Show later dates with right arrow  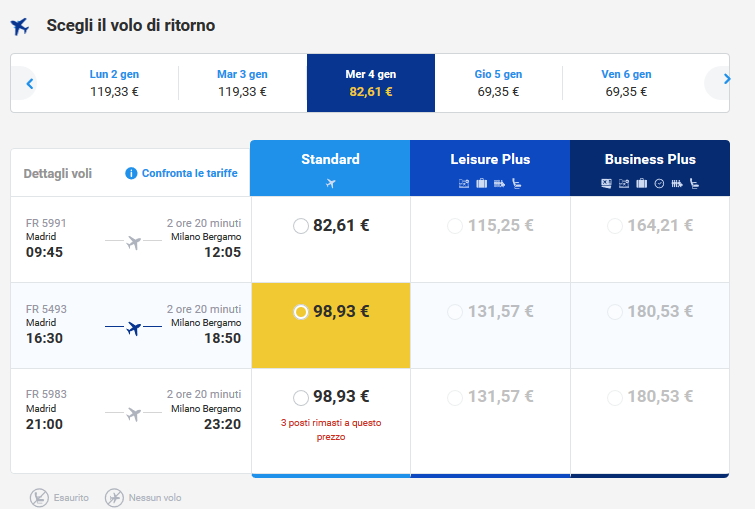[x=726, y=80]
